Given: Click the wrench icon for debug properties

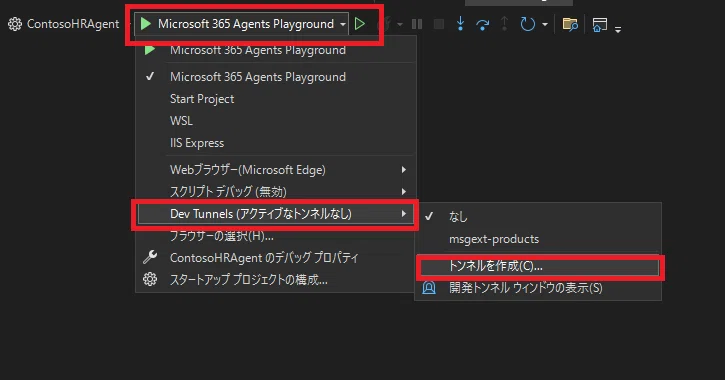Looking at the screenshot, I should click(150, 257).
